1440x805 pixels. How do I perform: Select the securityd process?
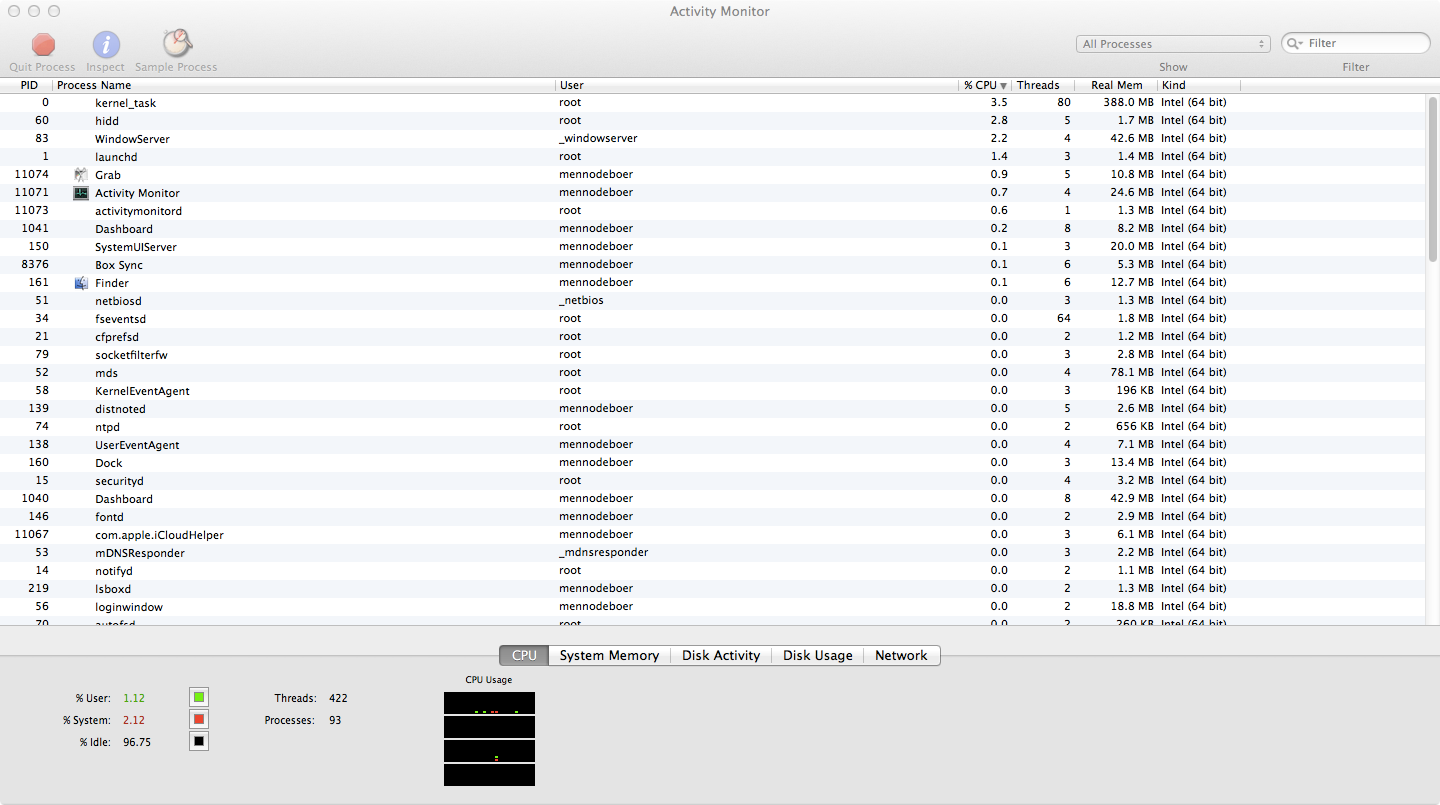[x=713, y=481]
